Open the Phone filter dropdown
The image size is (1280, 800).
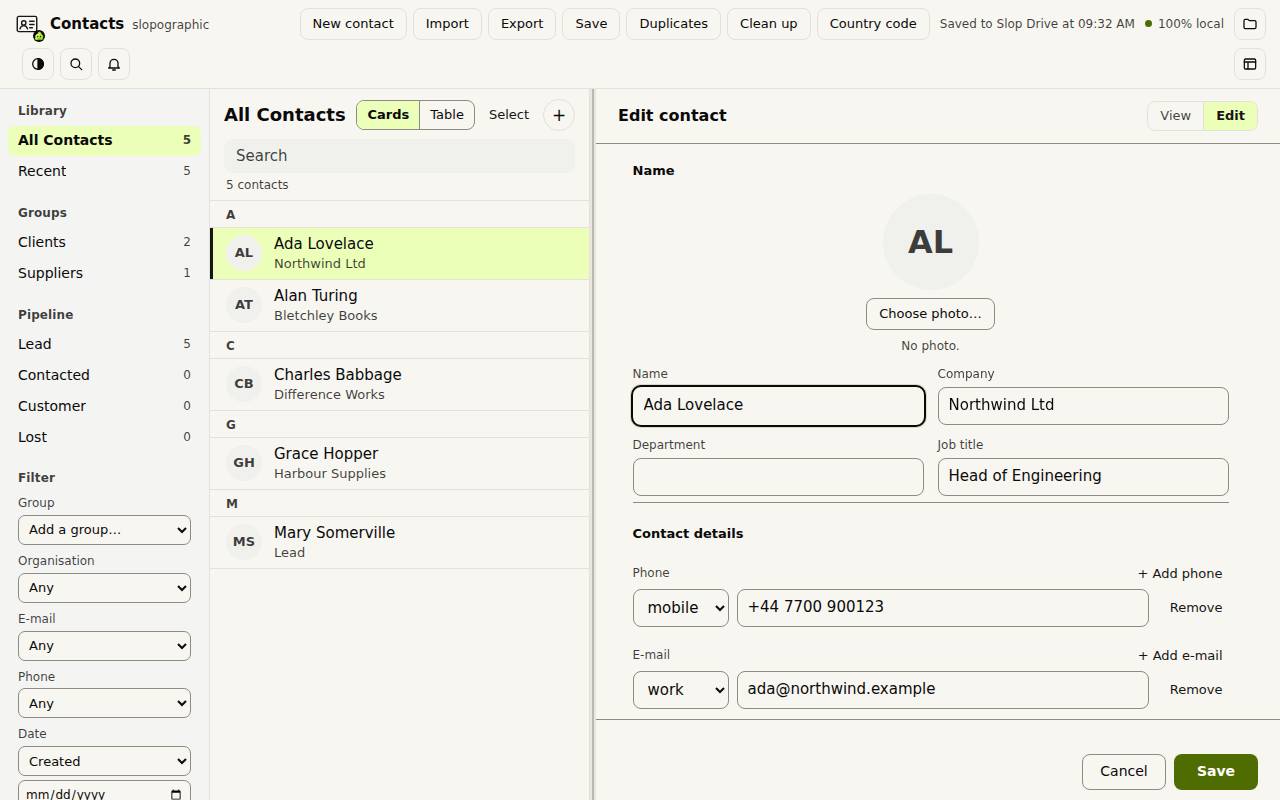click(104, 704)
